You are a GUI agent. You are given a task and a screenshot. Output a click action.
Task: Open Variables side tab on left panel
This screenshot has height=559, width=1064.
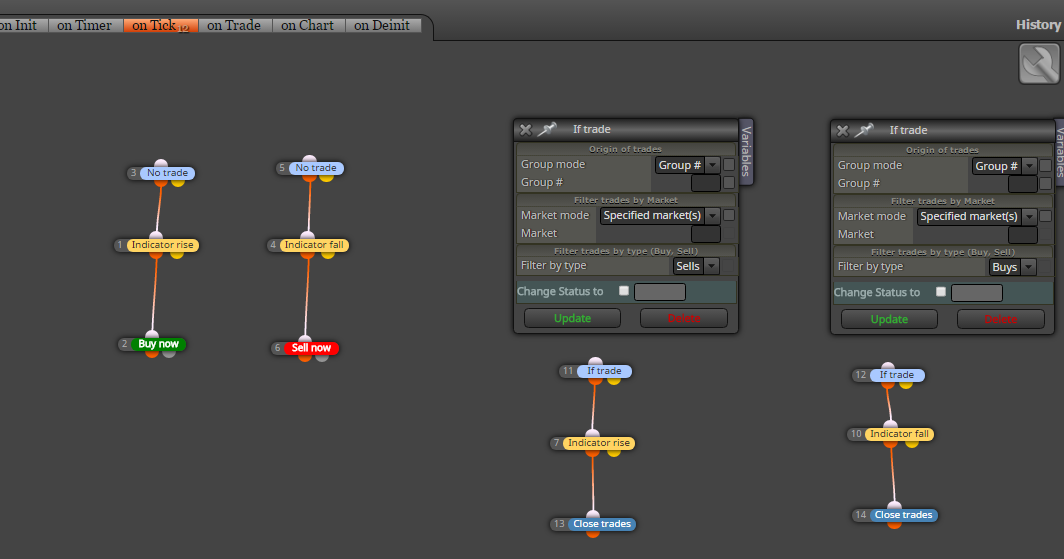point(746,151)
